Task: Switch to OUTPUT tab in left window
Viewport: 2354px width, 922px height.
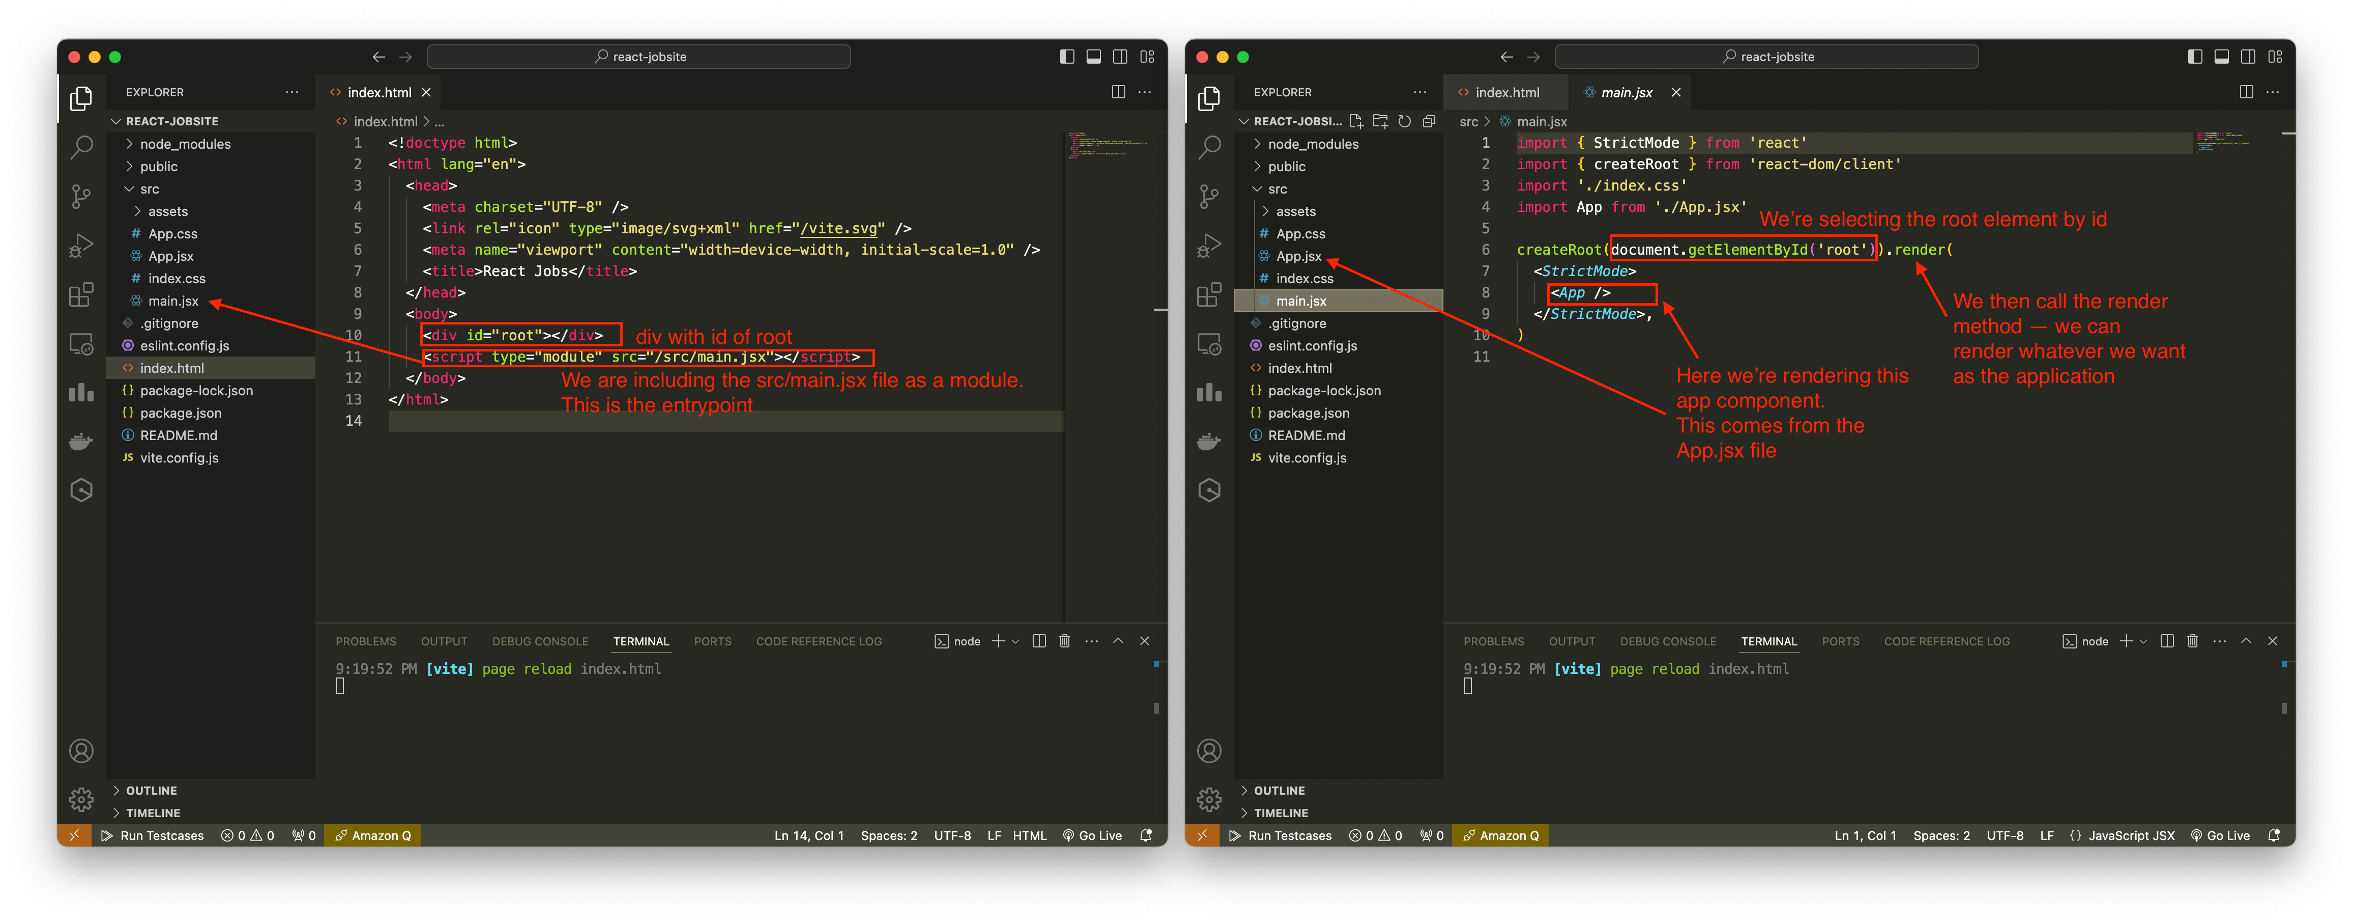Action: [x=444, y=641]
